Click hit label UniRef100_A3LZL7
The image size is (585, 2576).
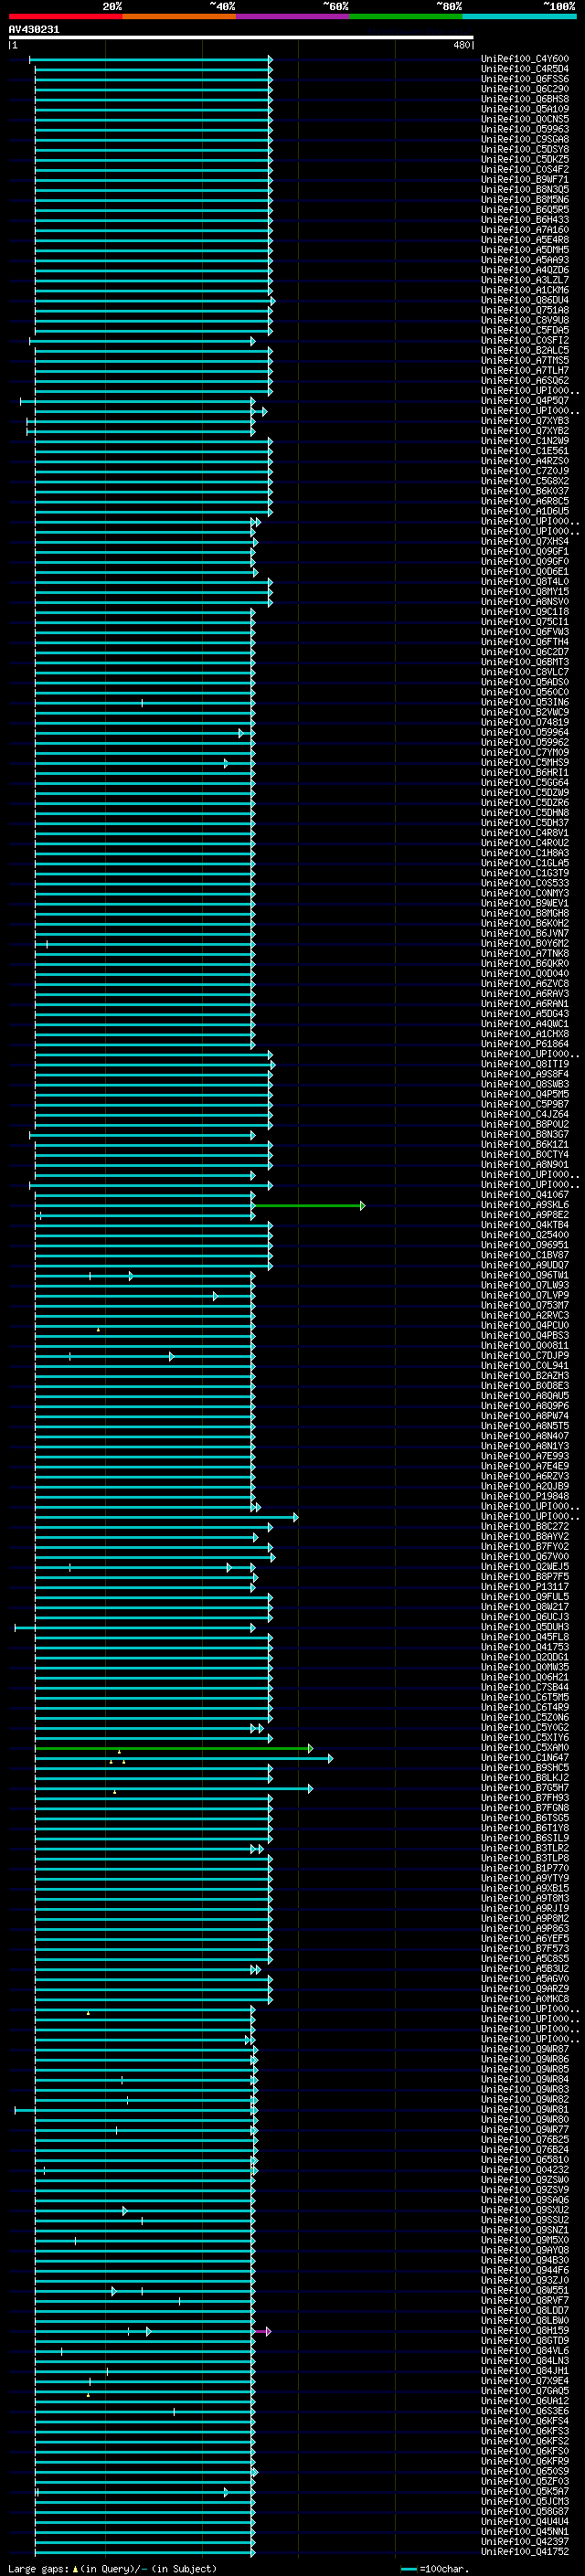pos(525,280)
